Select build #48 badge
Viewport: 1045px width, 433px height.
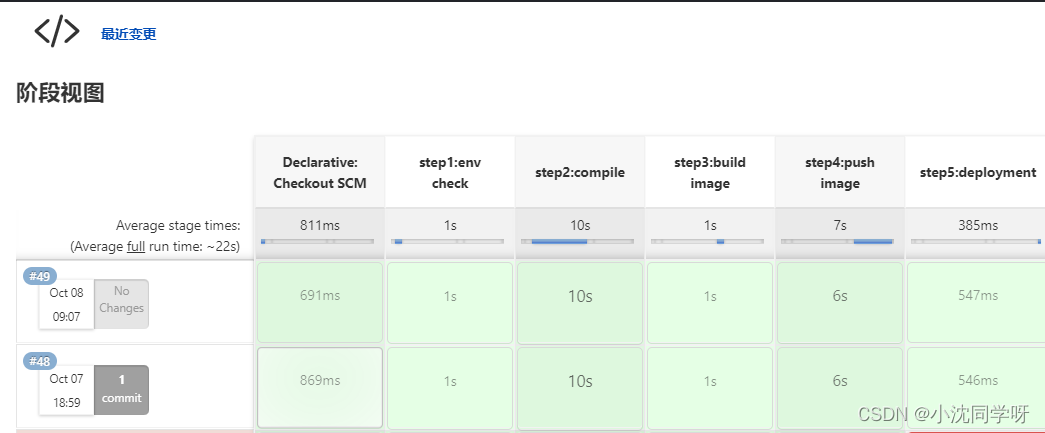[40, 362]
